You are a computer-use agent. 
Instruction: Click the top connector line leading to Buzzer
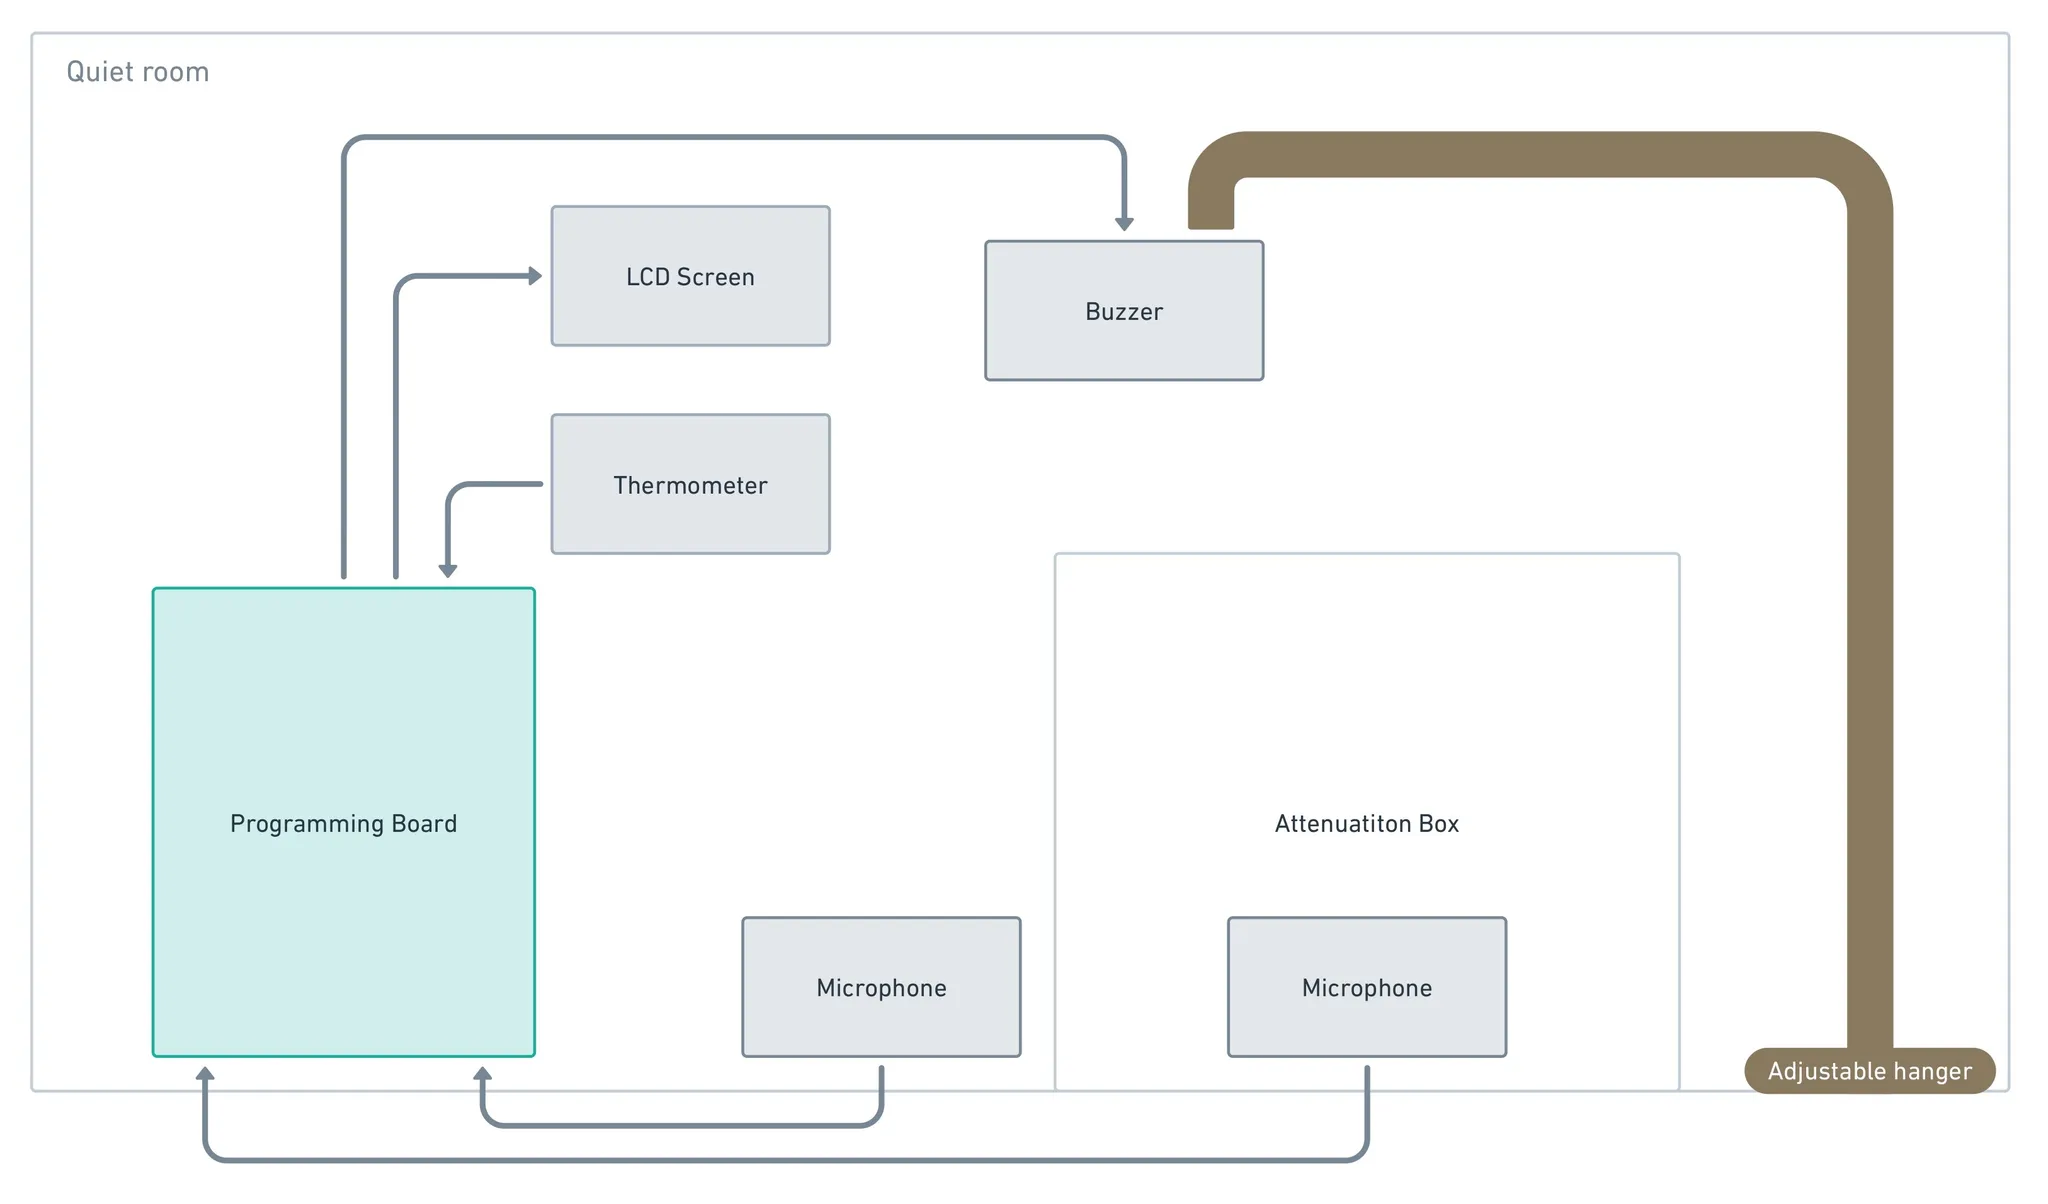(x=730, y=137)
